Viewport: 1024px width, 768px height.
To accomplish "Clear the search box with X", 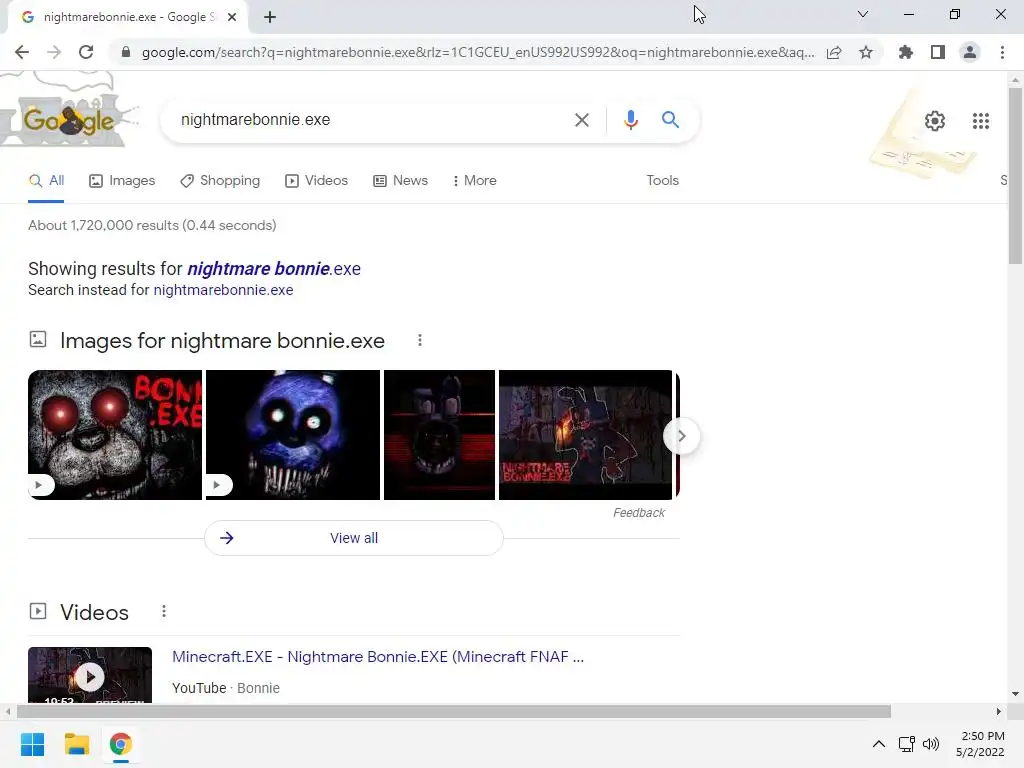I will [x=581, y=120].
